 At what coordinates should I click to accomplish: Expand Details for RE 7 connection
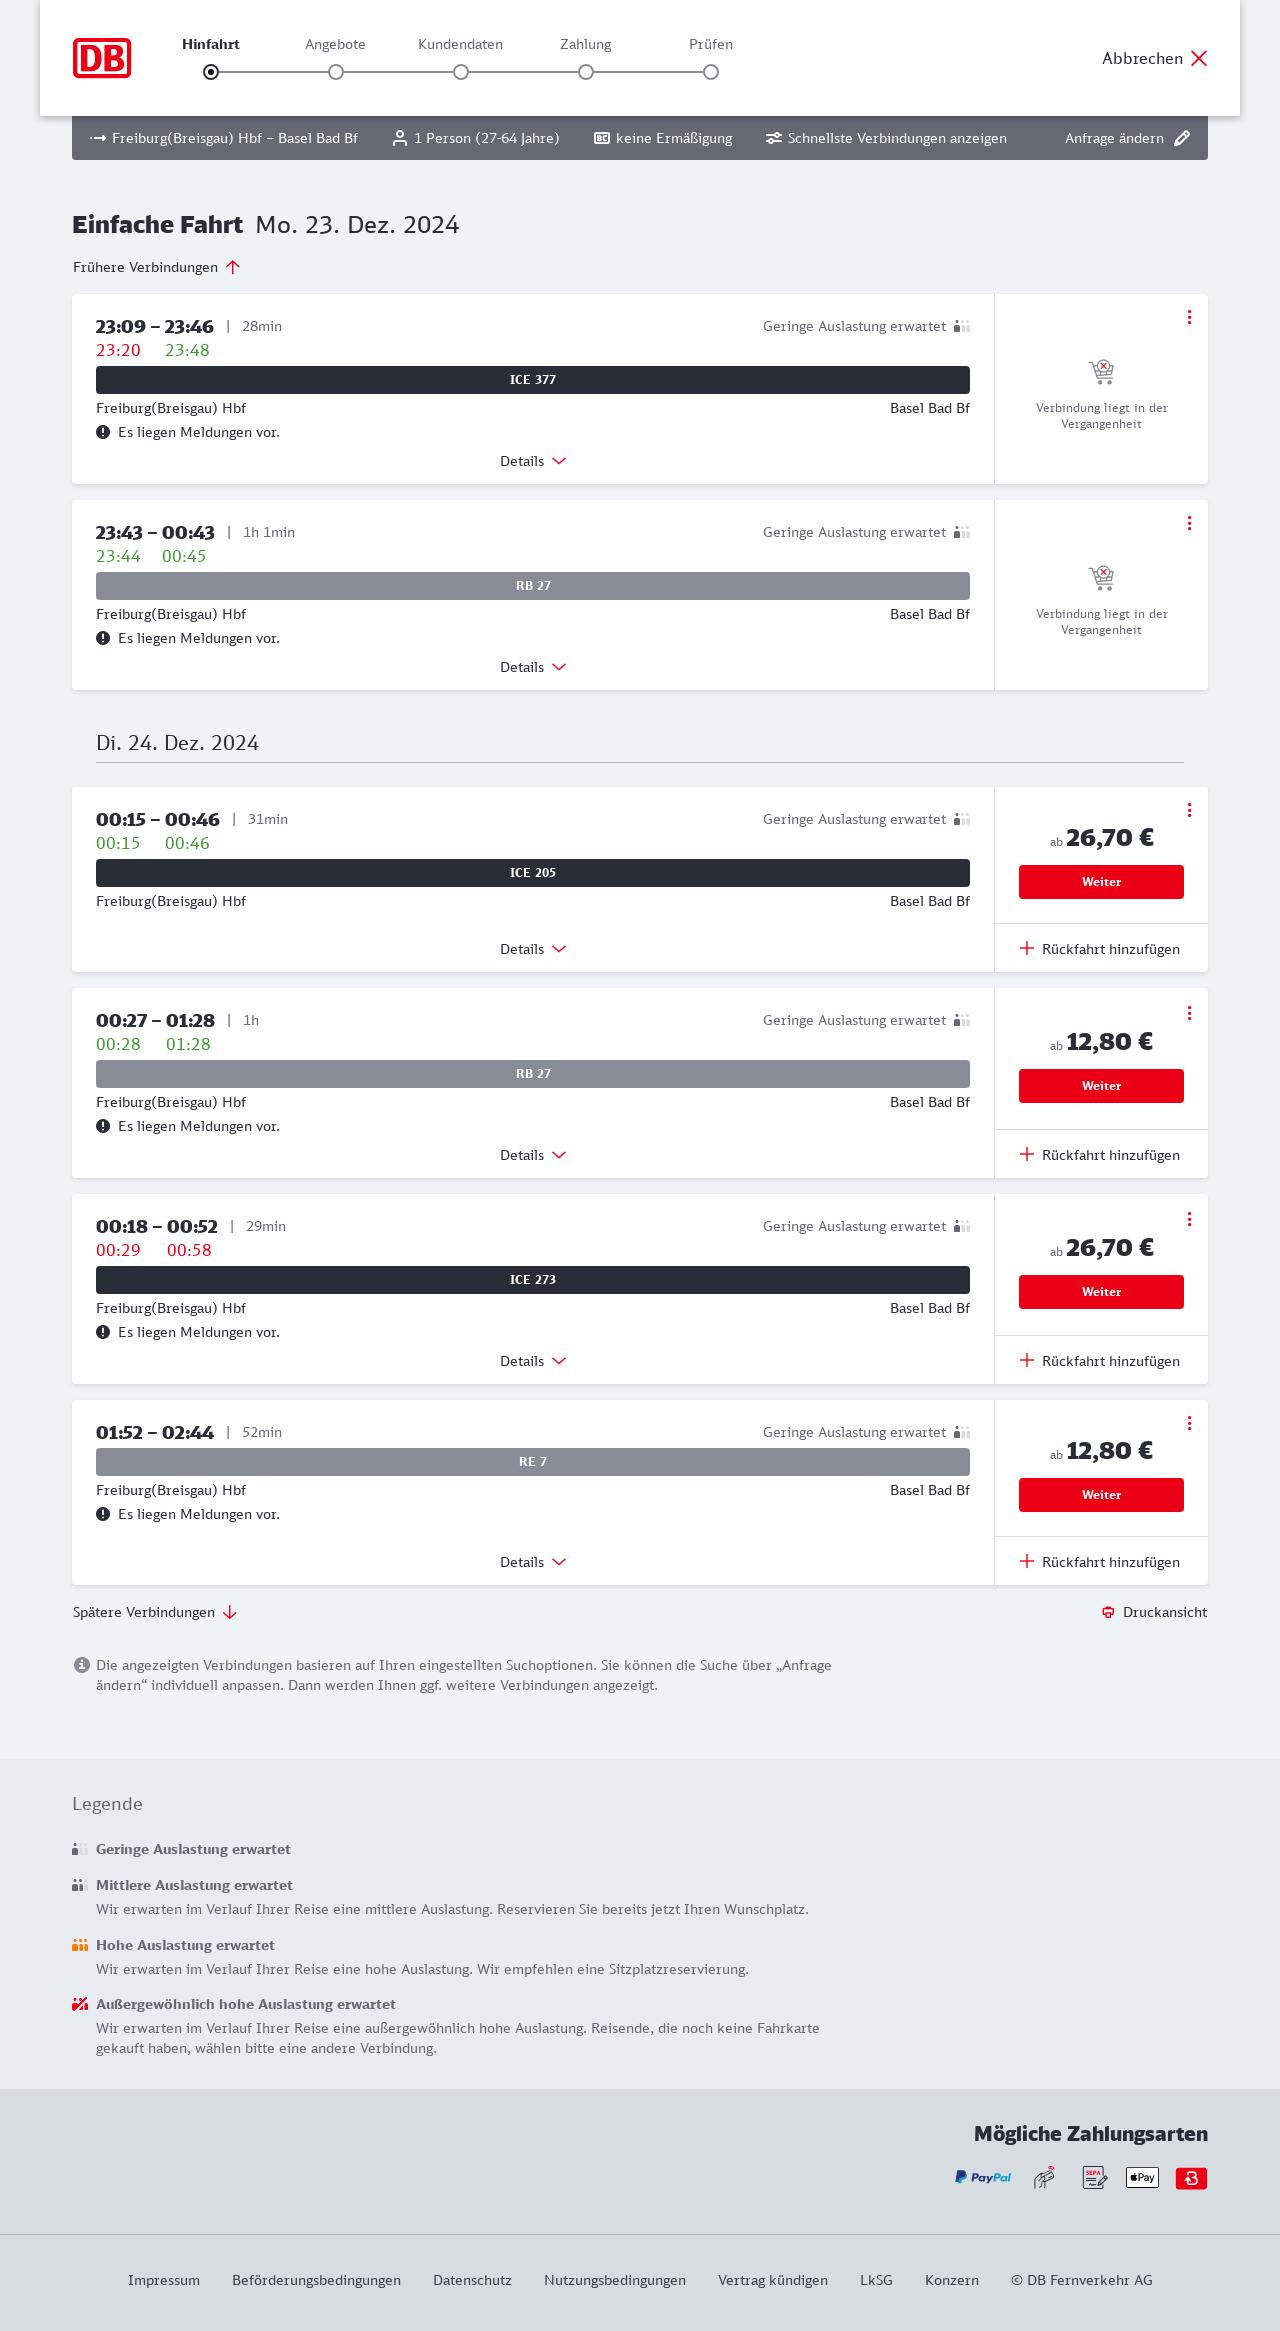pos(533,1562)
